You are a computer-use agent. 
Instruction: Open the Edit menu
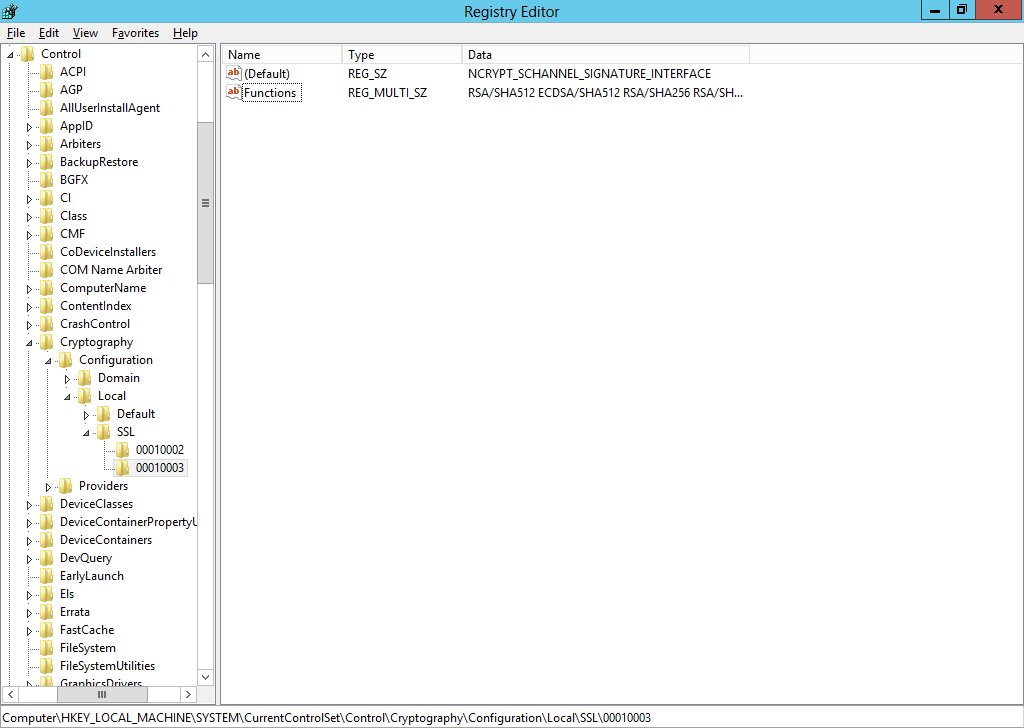pyautogui.click(x=48, y=33)
